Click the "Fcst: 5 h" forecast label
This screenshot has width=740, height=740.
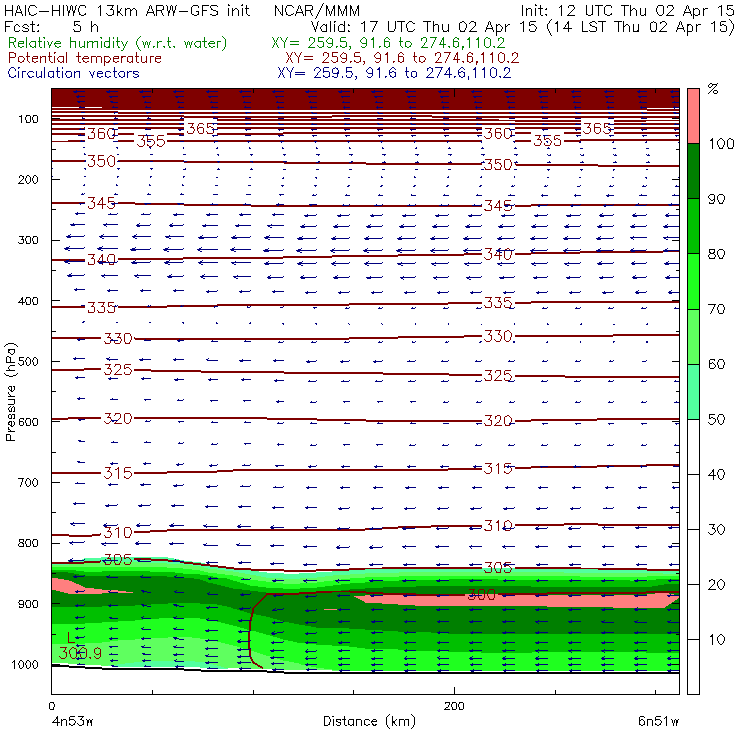(51, 27)
